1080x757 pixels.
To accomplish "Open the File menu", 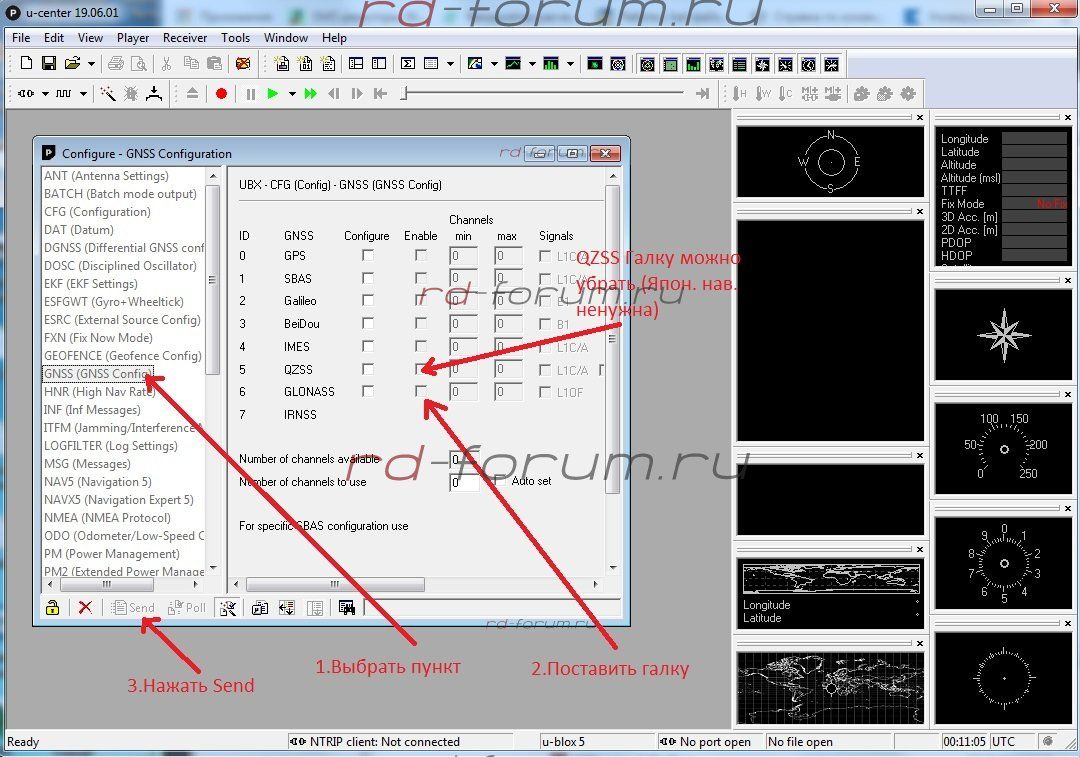I will pyautogui.click(x=21, y=38).
